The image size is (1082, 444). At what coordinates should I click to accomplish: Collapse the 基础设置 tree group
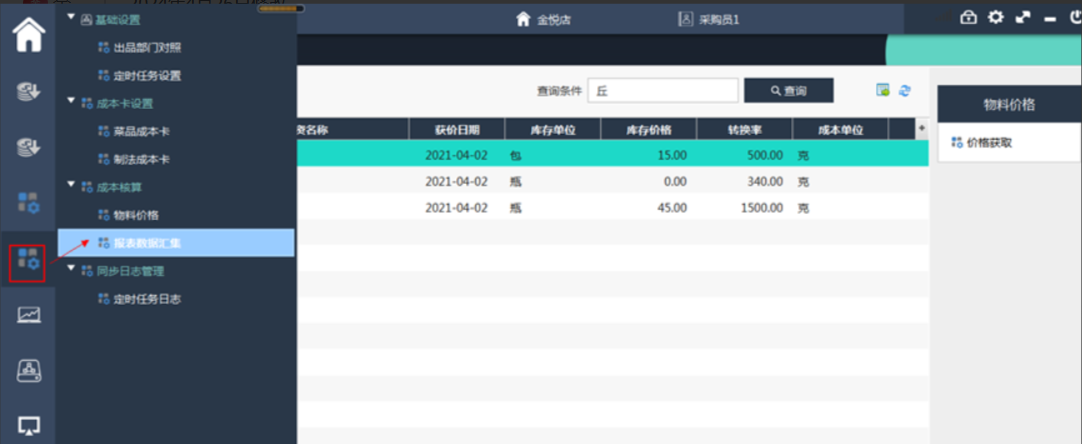pos(70,19)
